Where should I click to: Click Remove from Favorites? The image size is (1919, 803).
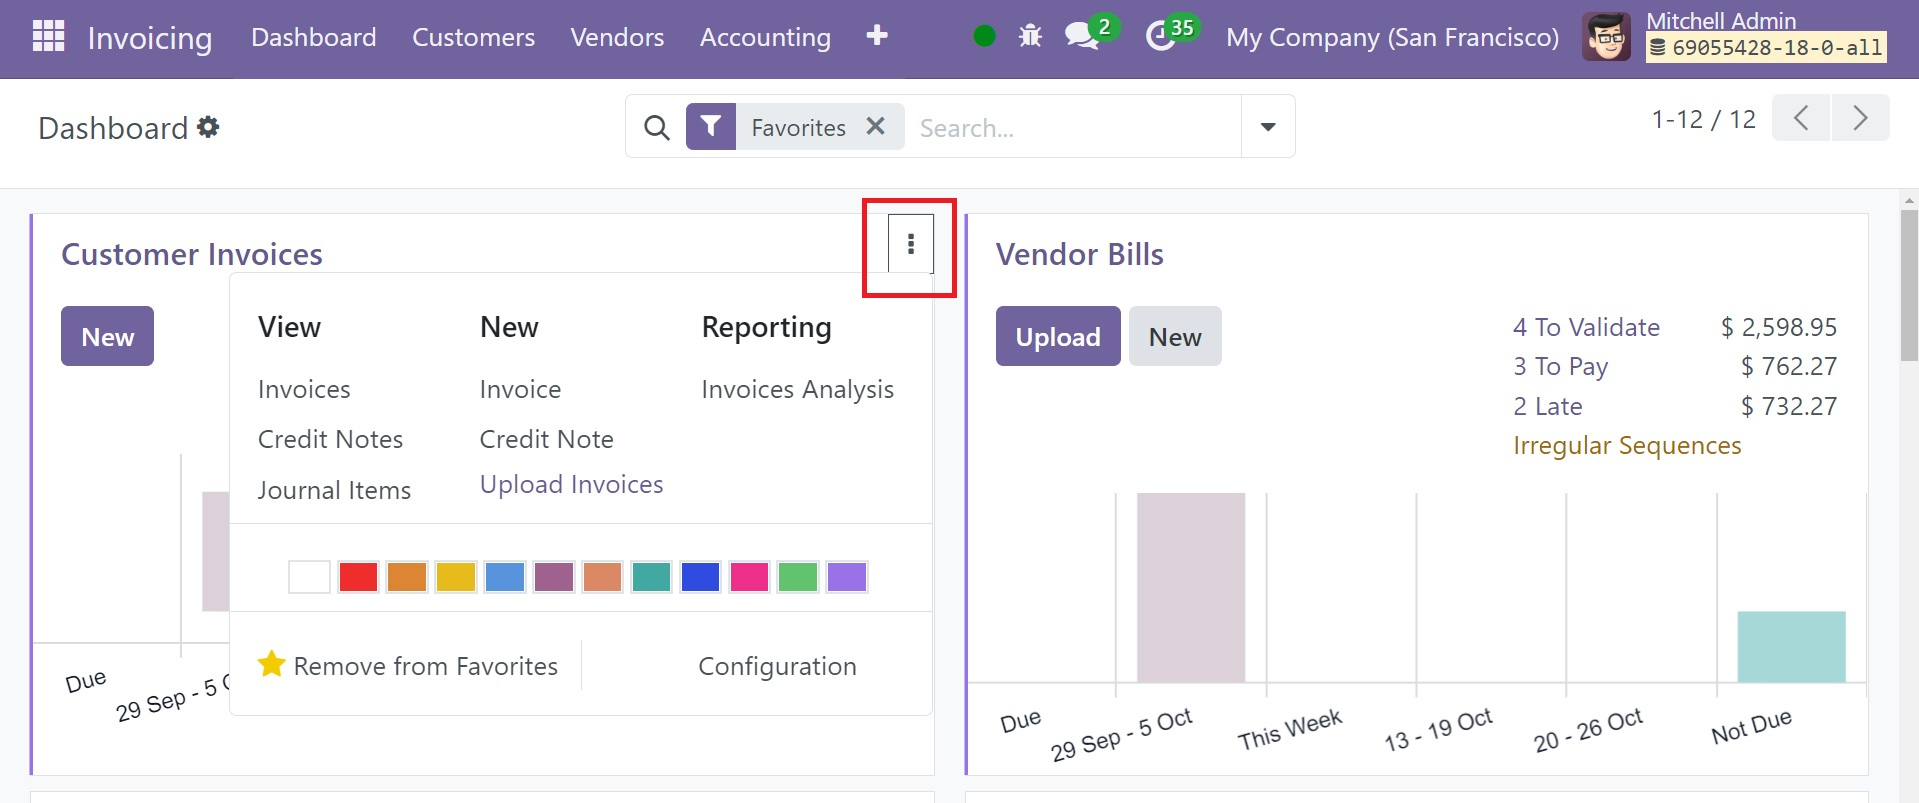[408, 666]
